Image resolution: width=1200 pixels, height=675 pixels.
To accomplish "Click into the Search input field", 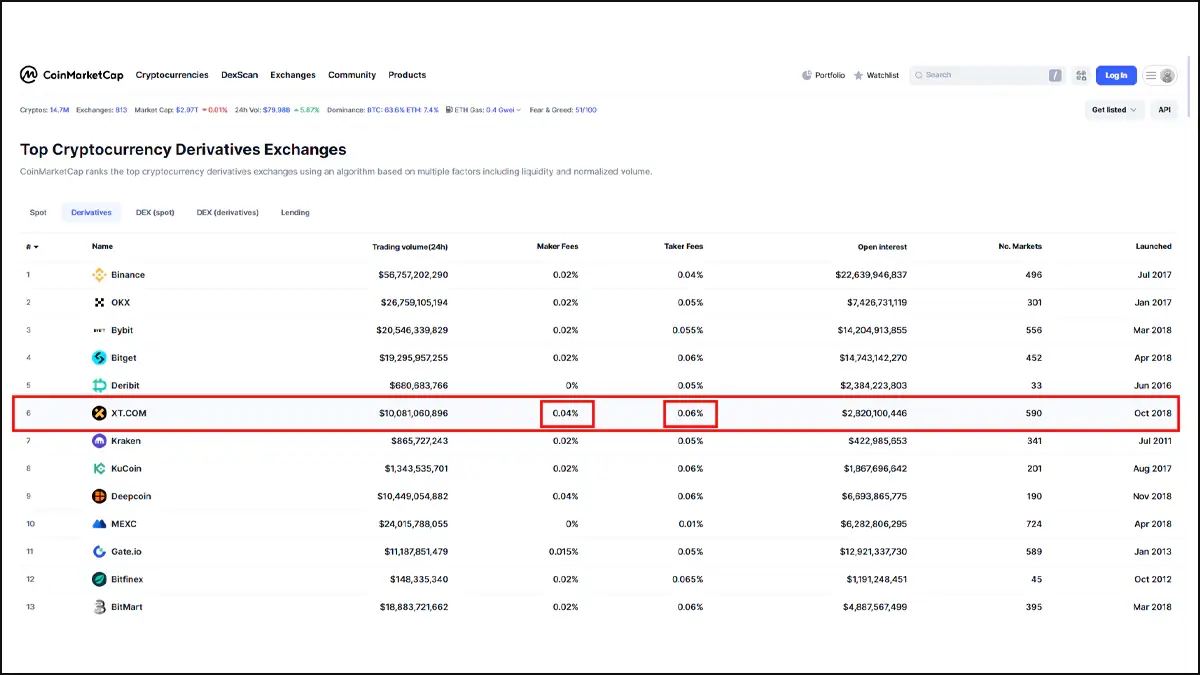I will point(985,75).
